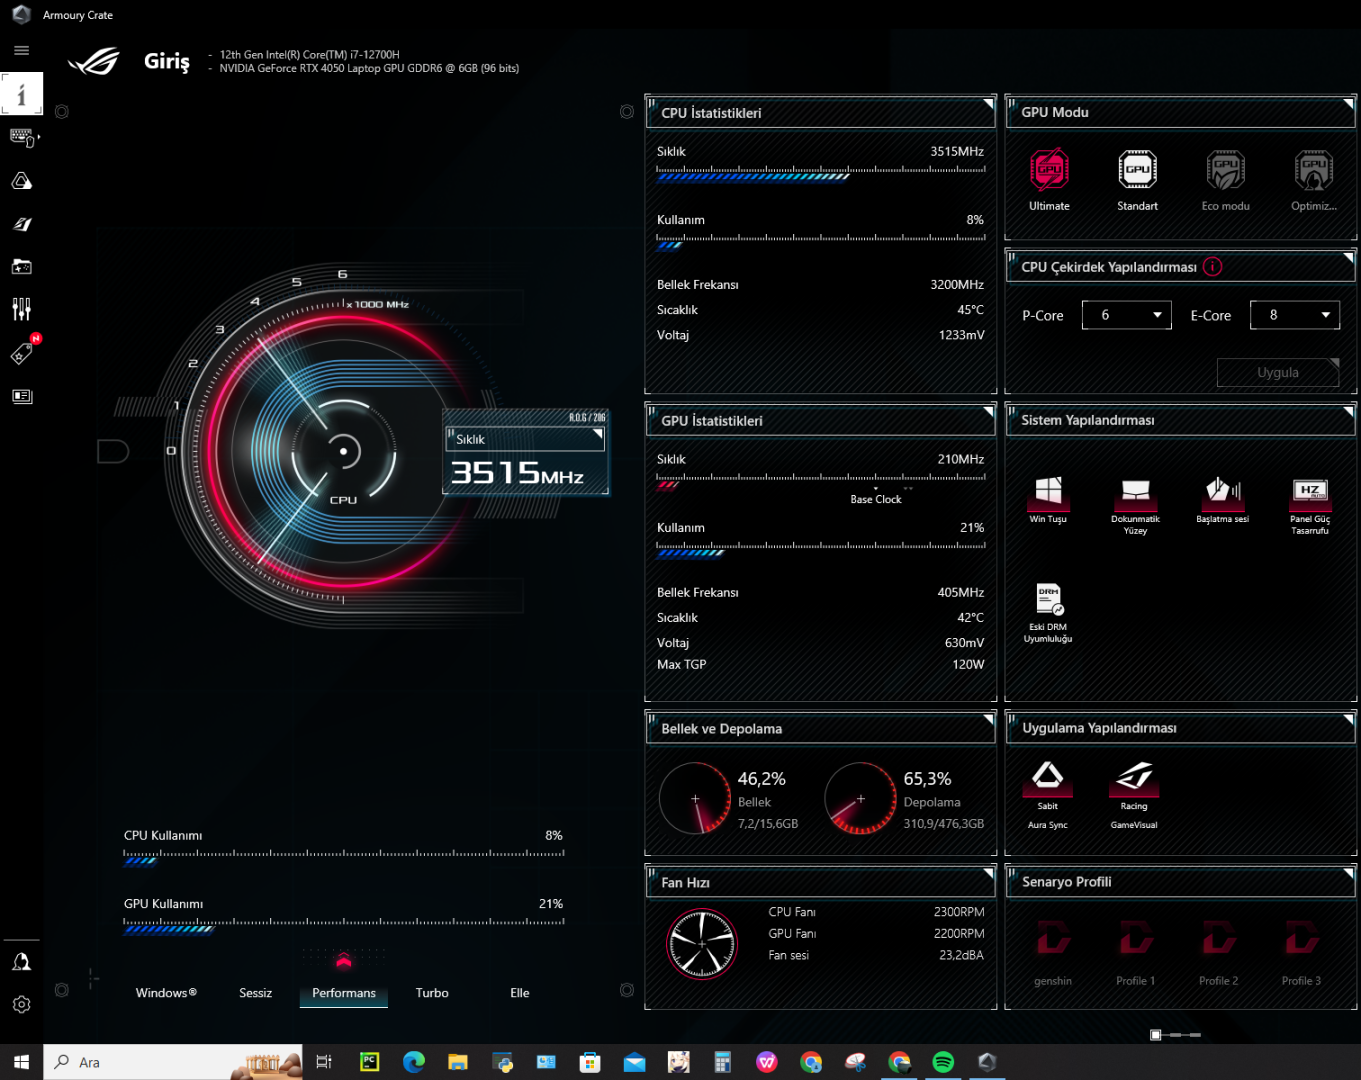Expand the hamburger navigation menu

coord(21,51)
